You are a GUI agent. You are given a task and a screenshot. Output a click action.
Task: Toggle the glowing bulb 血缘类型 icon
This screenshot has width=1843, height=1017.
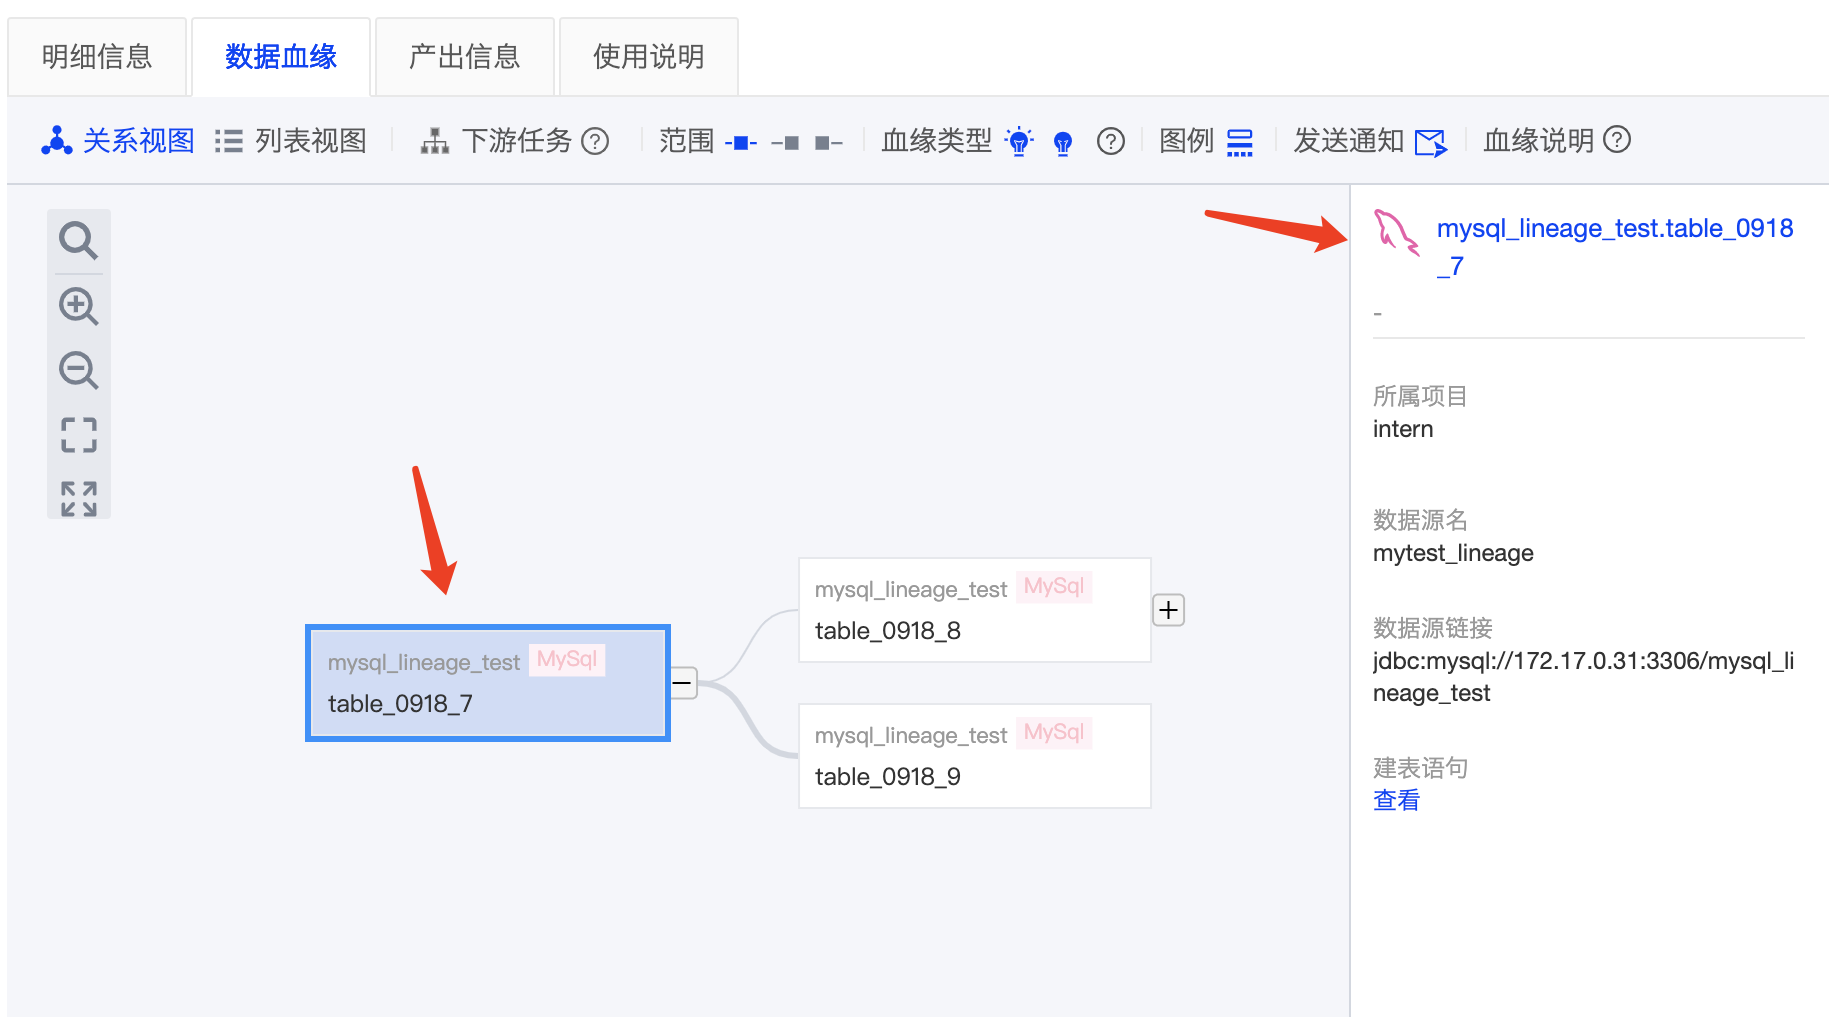click(1019, 141)
